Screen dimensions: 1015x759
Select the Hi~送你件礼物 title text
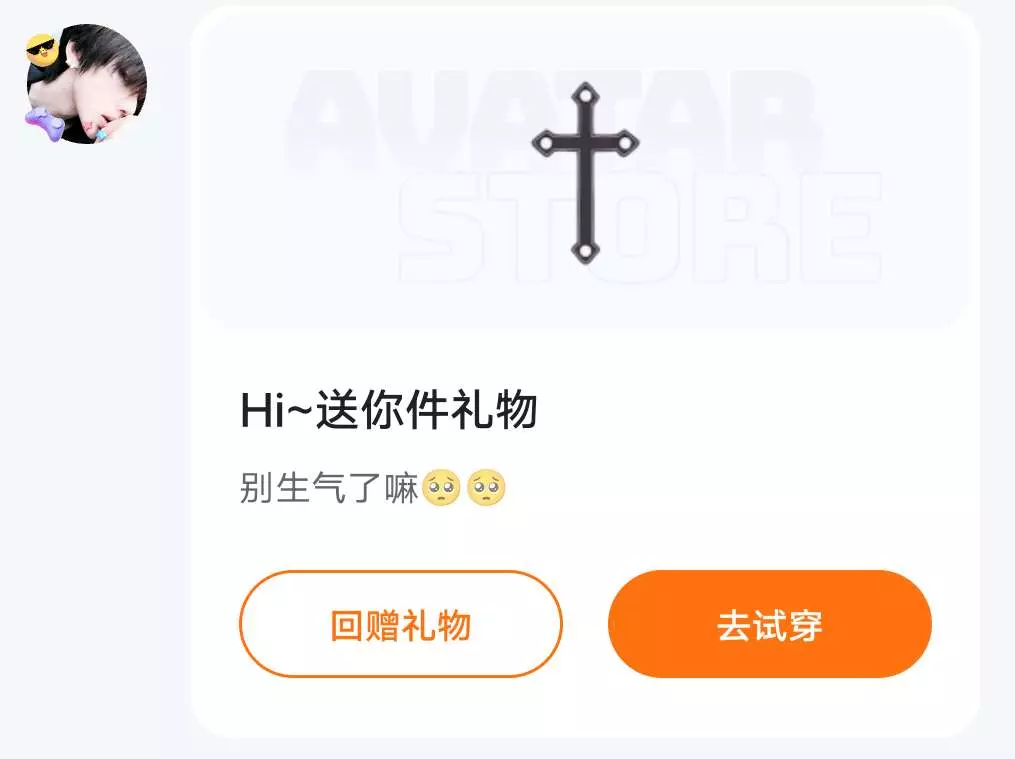click(389, 410)
